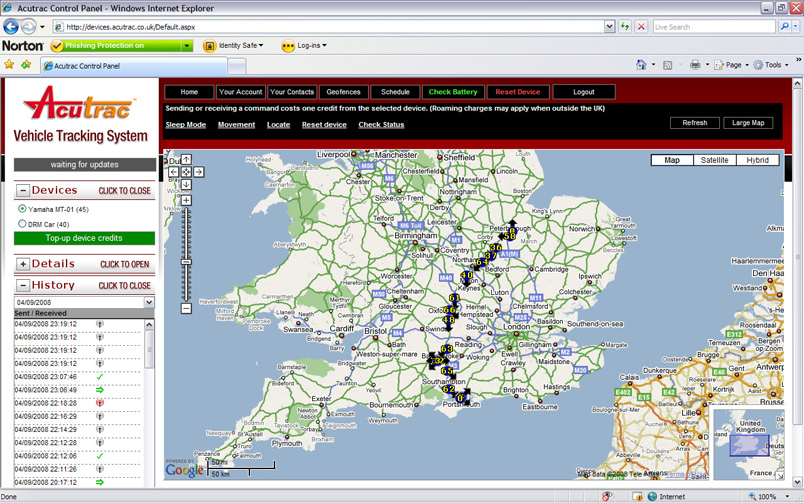The height and width of the screenshot is (503, 804).
Task: Switch map view to Satellite
Action: tap(713, 160)
